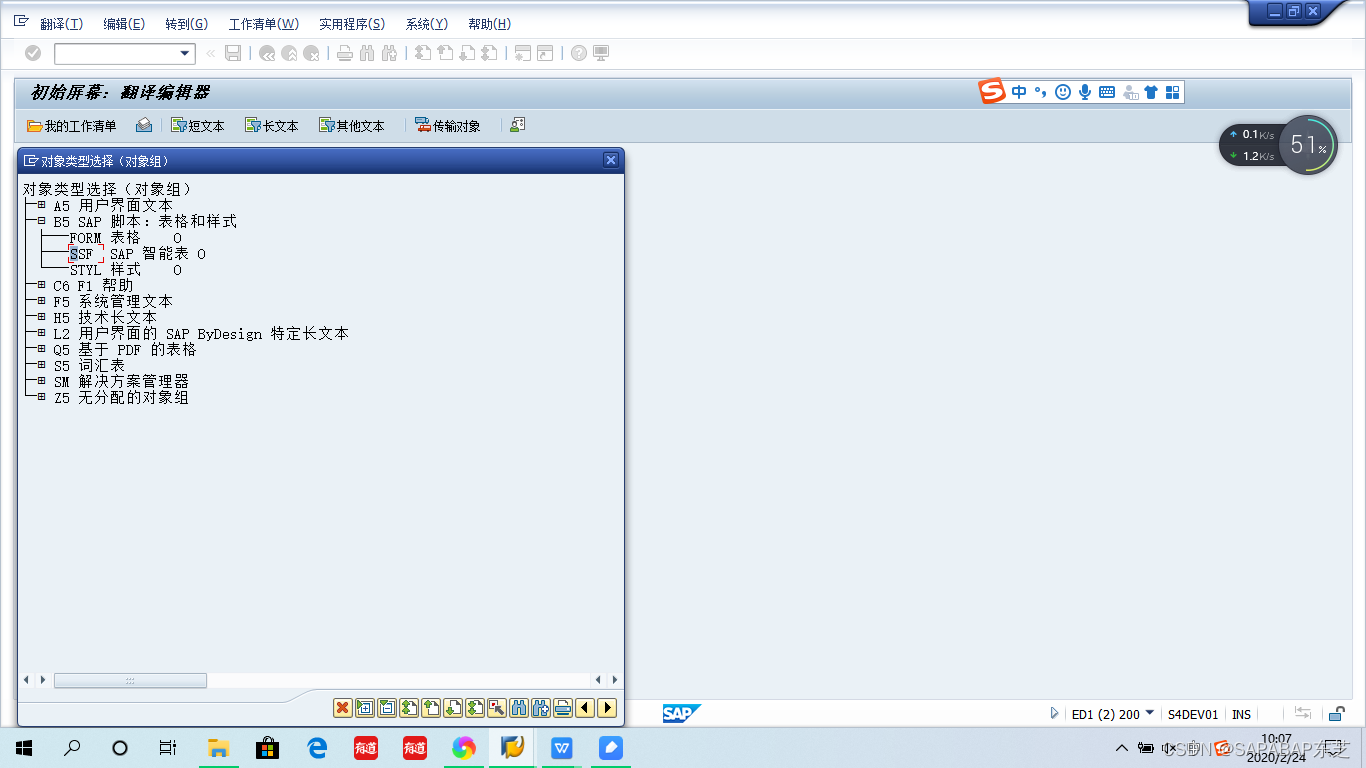
Task: Expand the C6 F1 帮助 tree node
Action: [41, 285]
